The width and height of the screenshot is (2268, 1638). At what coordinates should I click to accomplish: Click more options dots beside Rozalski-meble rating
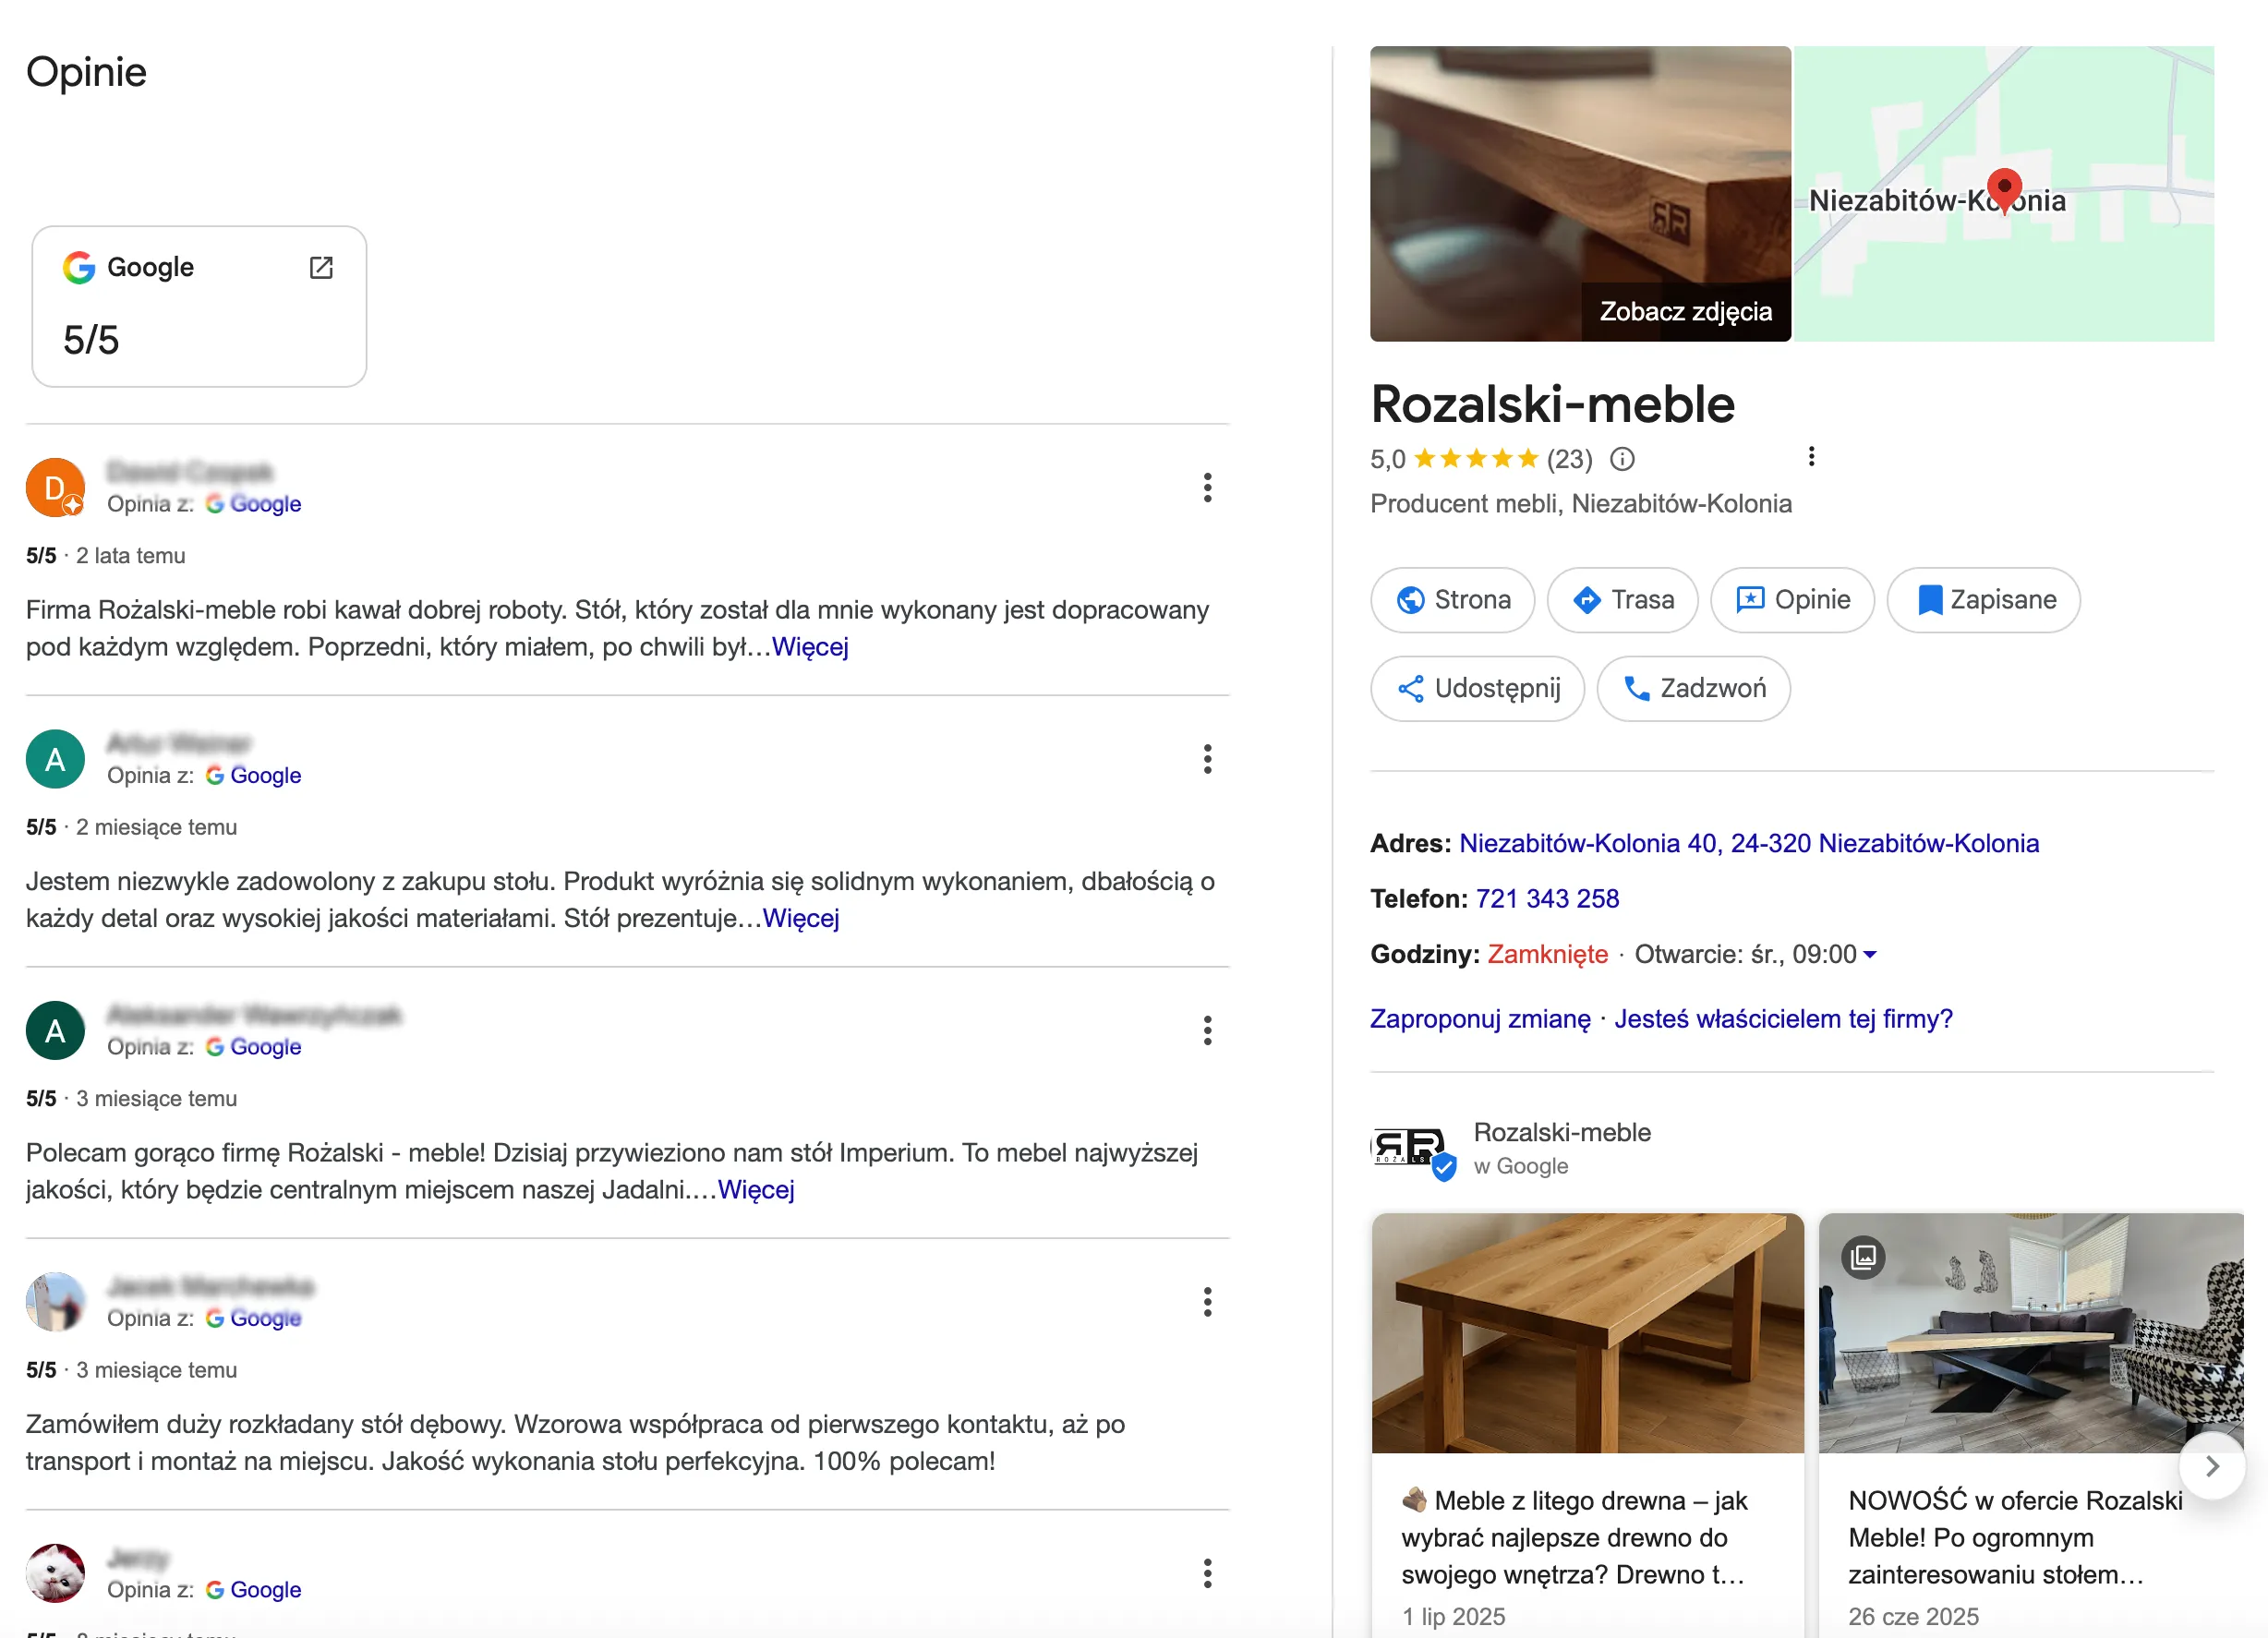pos(1811,456)
